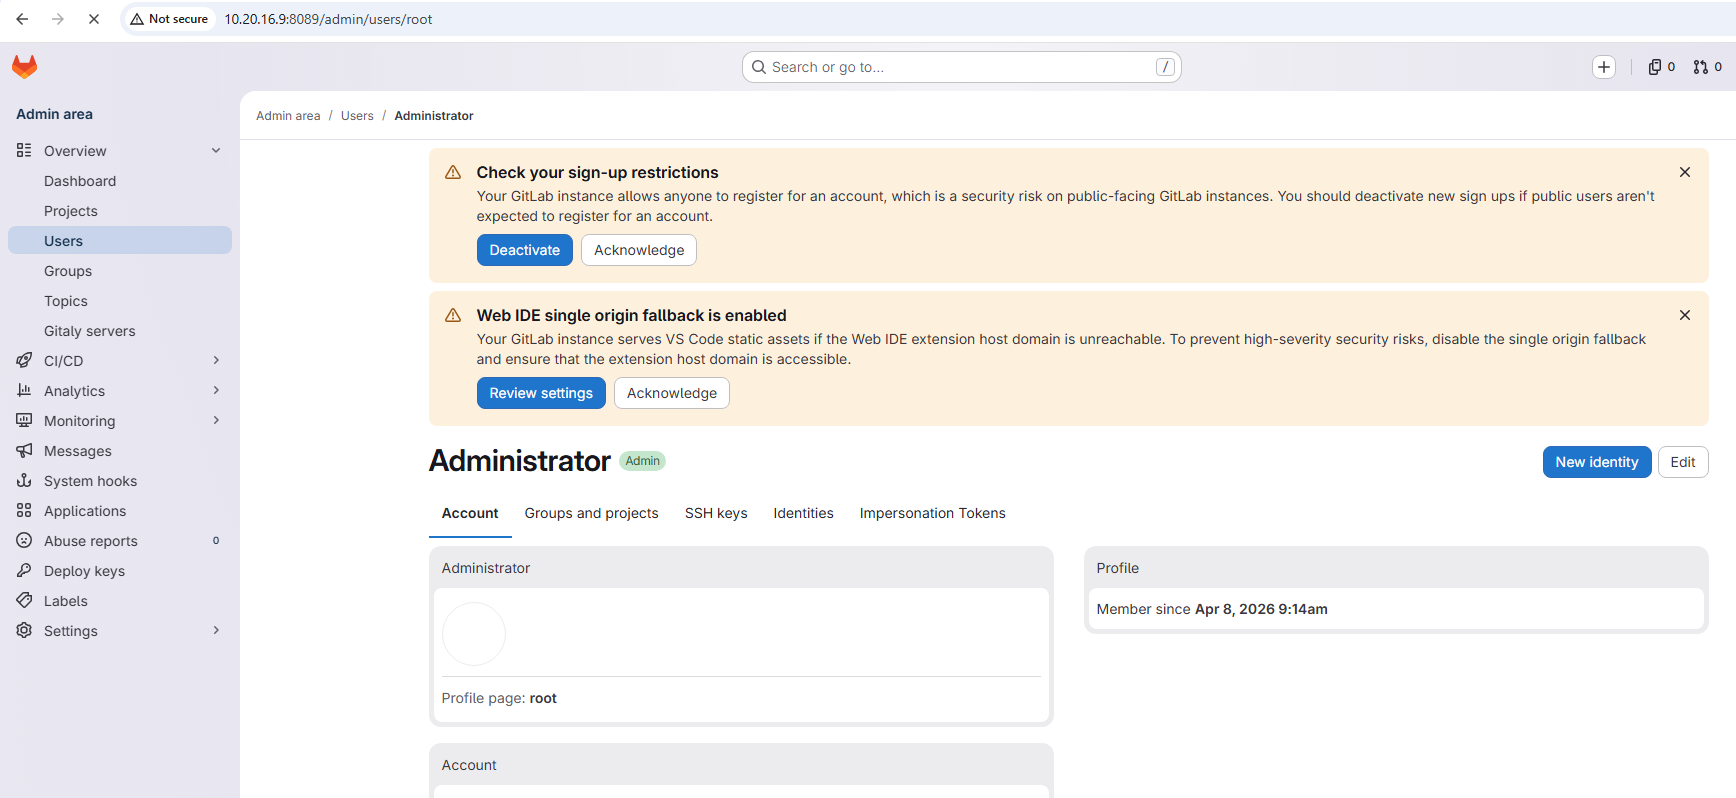Open Projects in the sidebar
Screen dimensions: 1736x798
pos(120,211)
